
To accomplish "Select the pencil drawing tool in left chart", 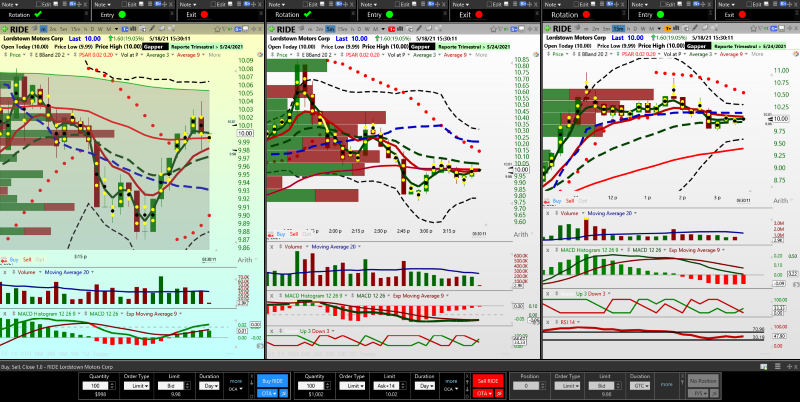I will coord(152,29).
